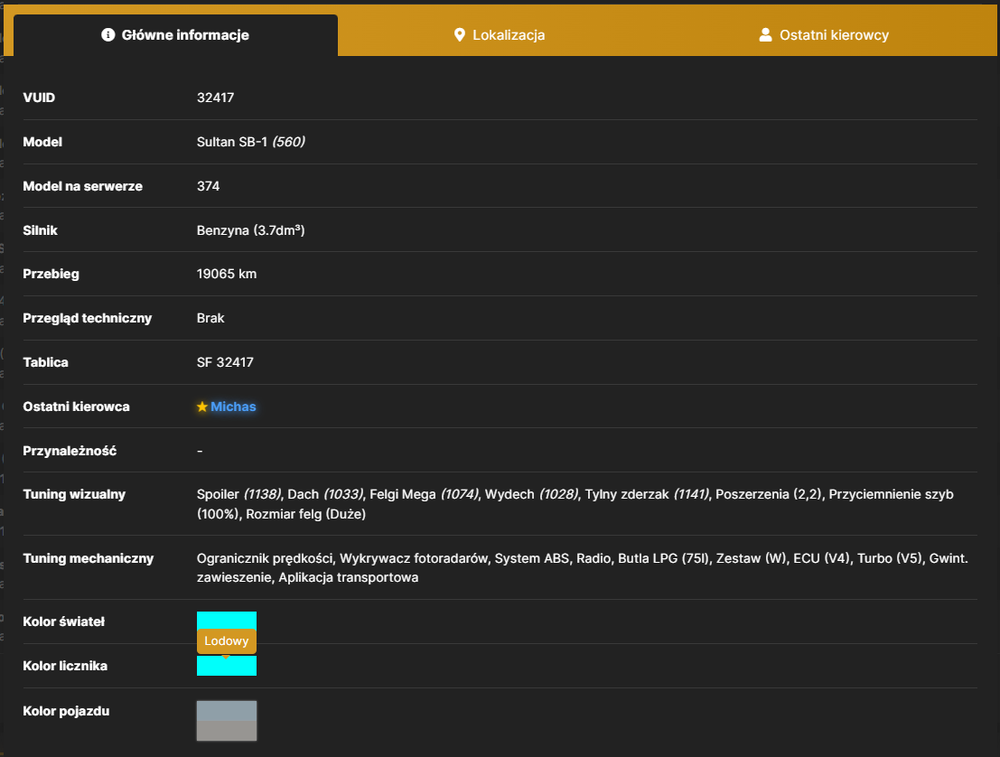Click the gold star next to Michas
The height and width of the screenshot is (757, 1000).
tap(202, 406)
